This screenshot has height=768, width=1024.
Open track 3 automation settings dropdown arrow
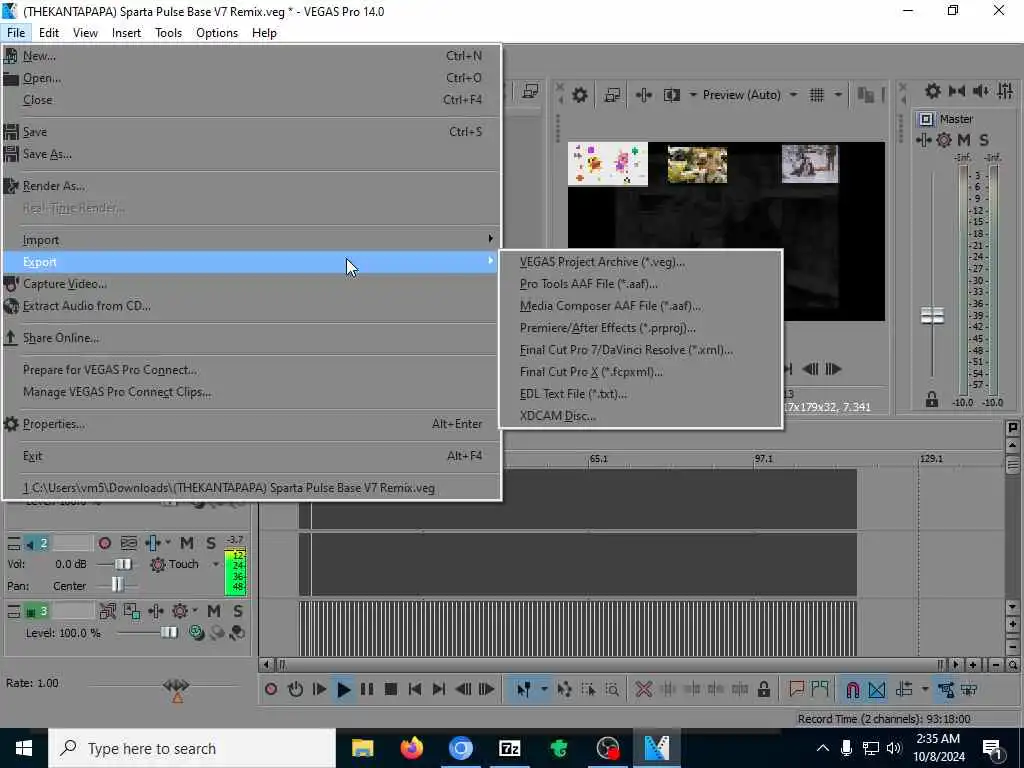195,611
